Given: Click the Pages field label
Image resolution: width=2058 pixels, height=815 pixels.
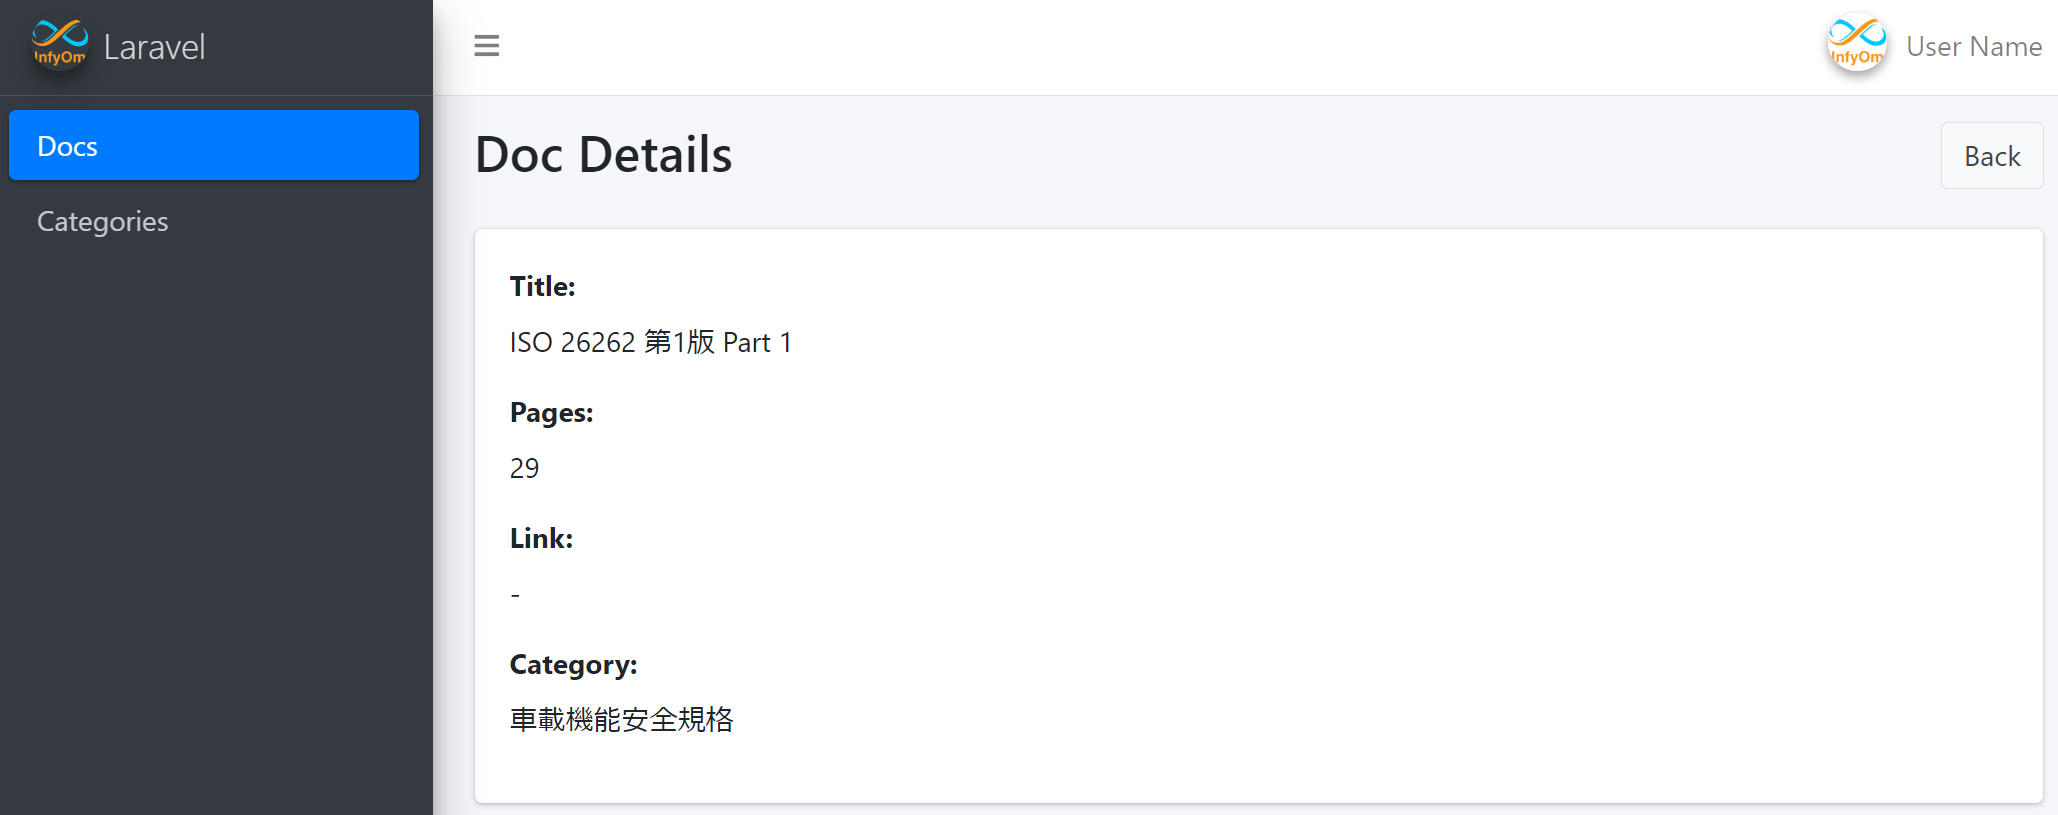Looking at the screenshot, I should click(x=551, y=413).
